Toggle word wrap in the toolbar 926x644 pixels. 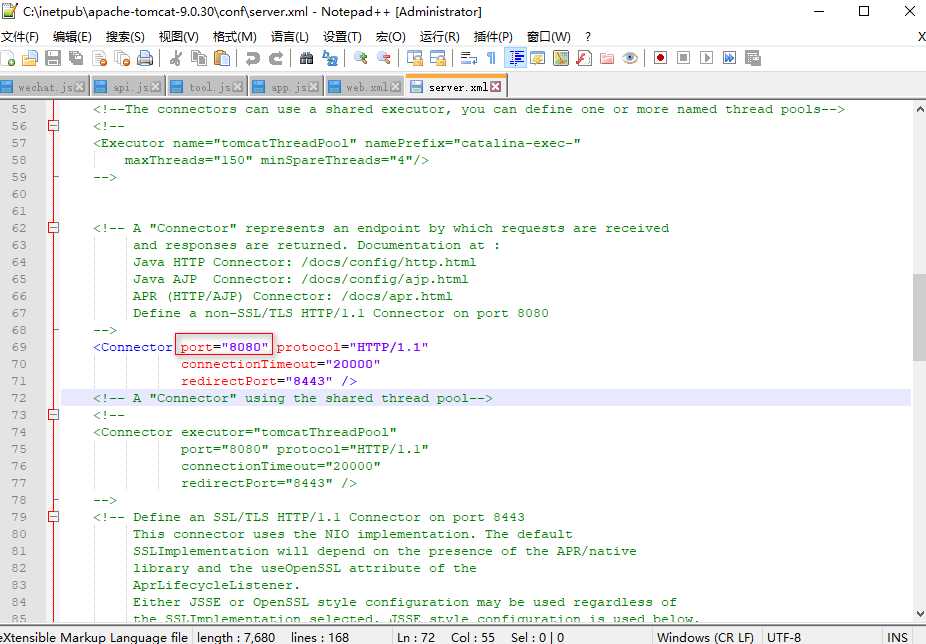tap(469, 58)
